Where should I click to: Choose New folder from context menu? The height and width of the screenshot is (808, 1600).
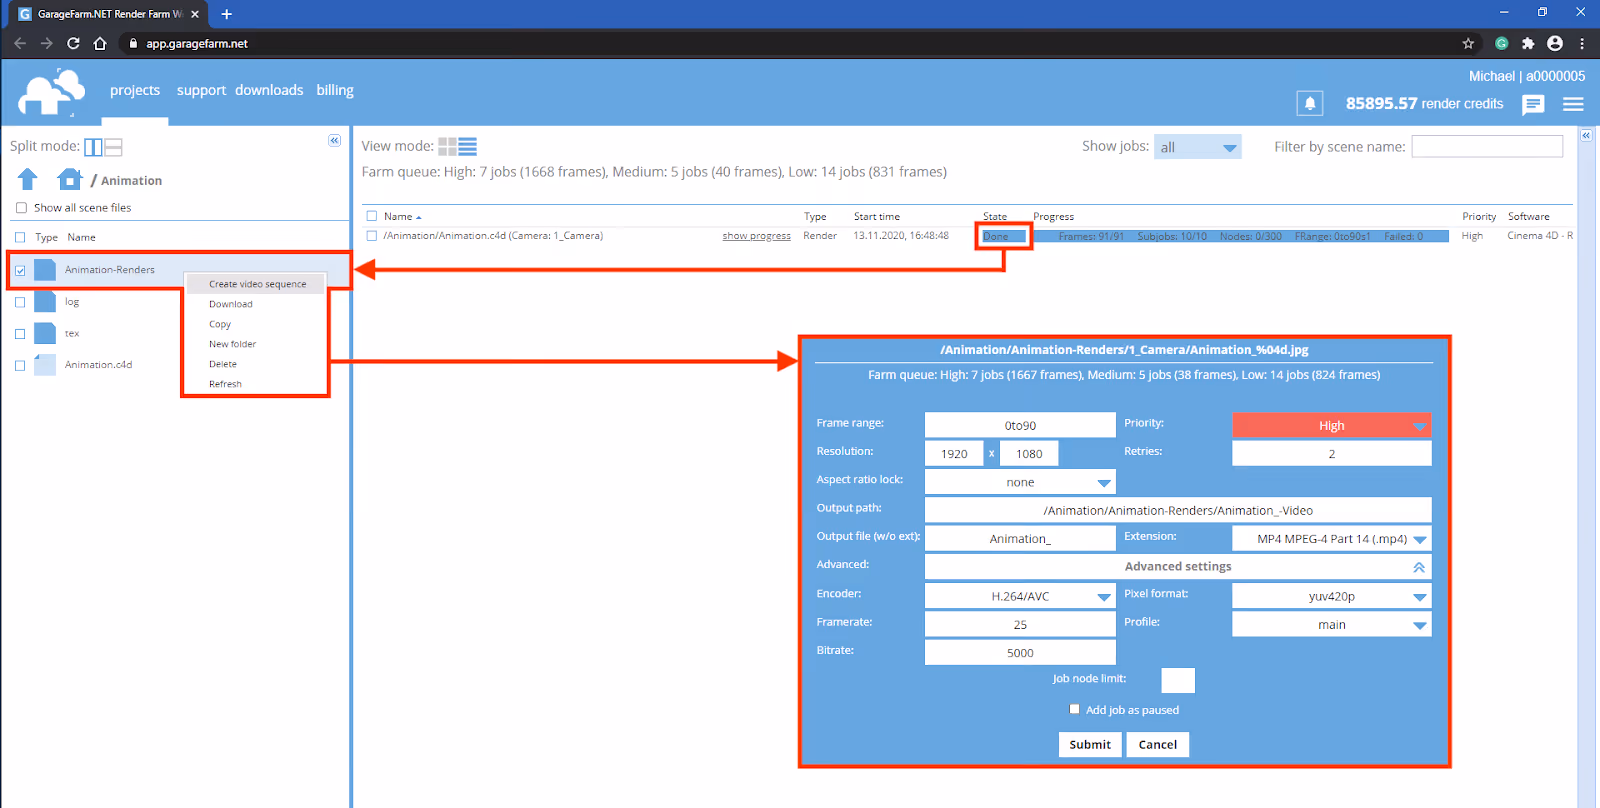coord(232,344)
